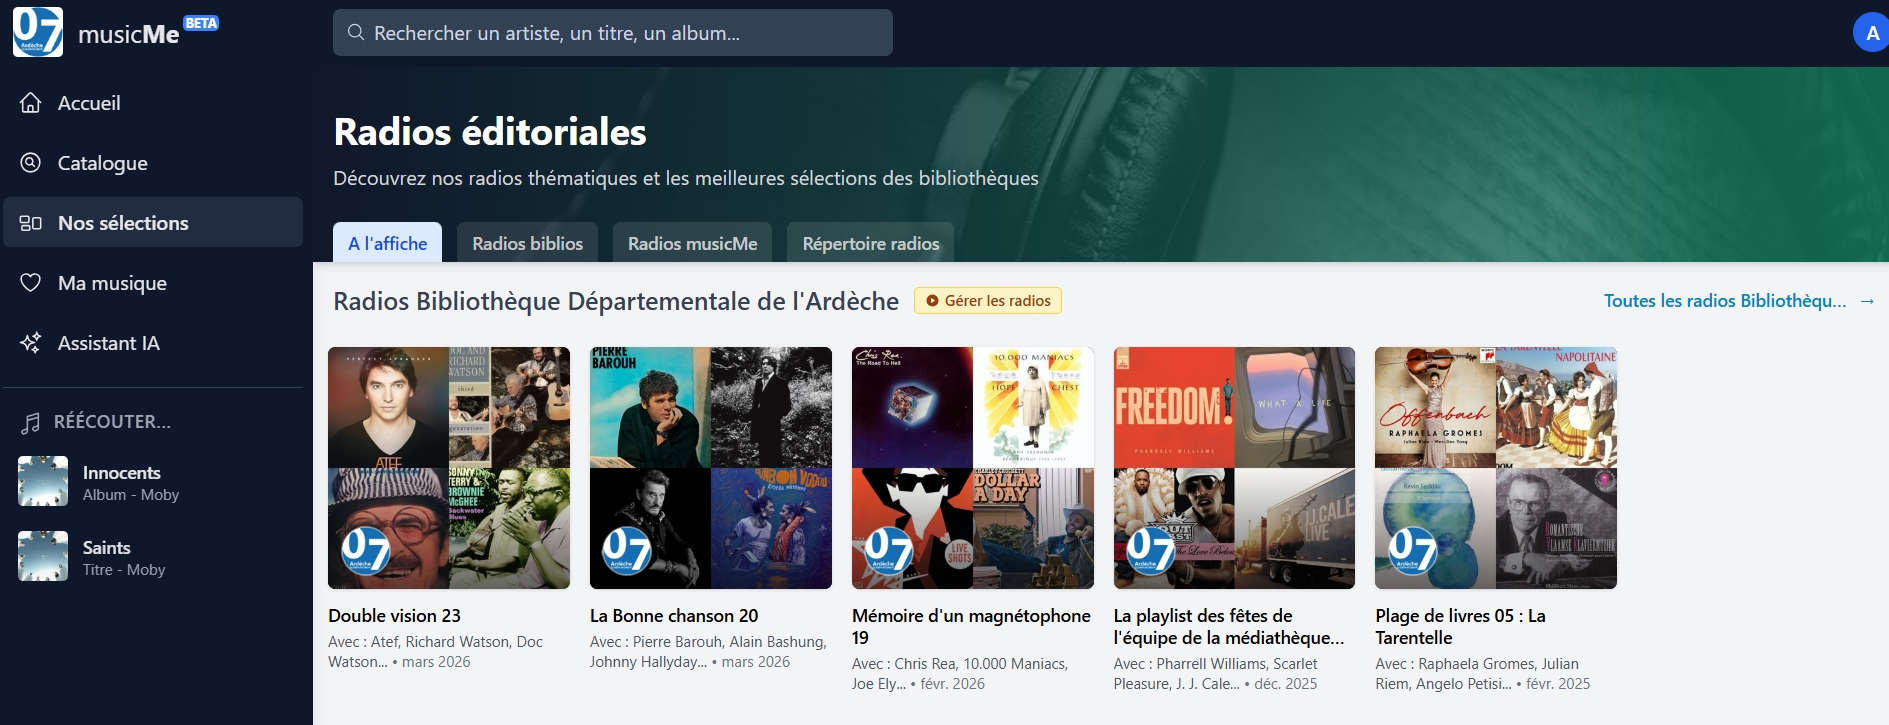Click the BETA badge beside musicMe
Viewport: 1889px width, 725px height.
201,23
